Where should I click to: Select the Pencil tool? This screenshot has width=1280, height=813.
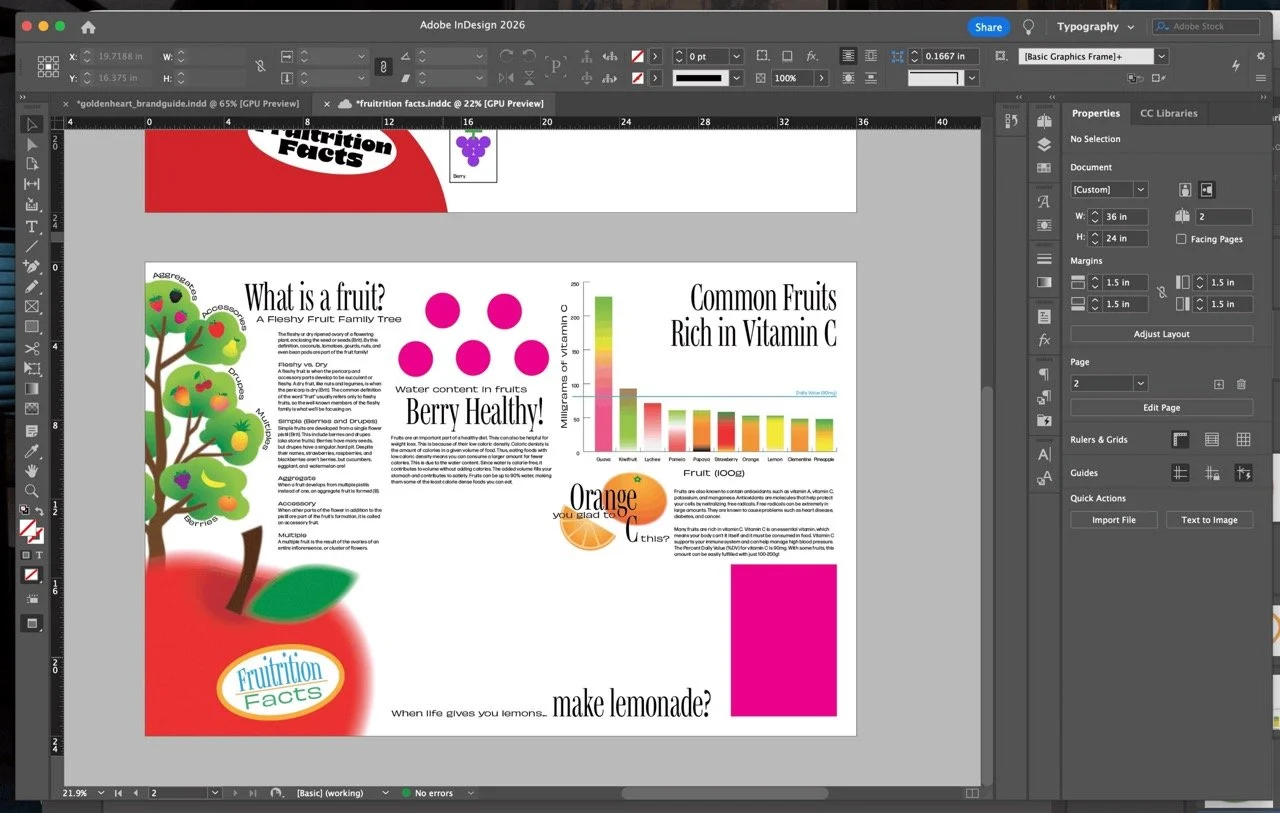(32, 287)
